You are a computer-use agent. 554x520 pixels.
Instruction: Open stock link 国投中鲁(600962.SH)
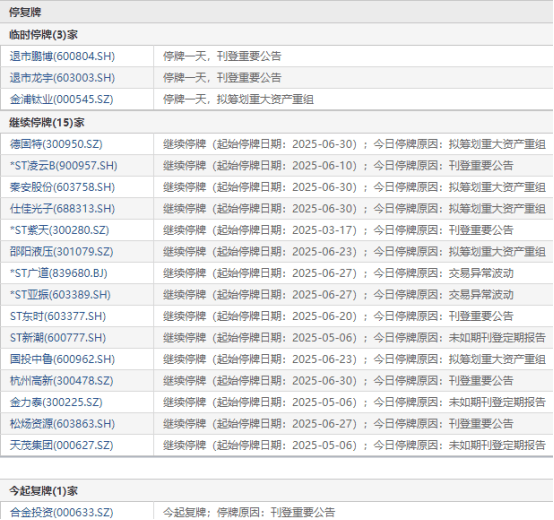(x=62, y=360)
